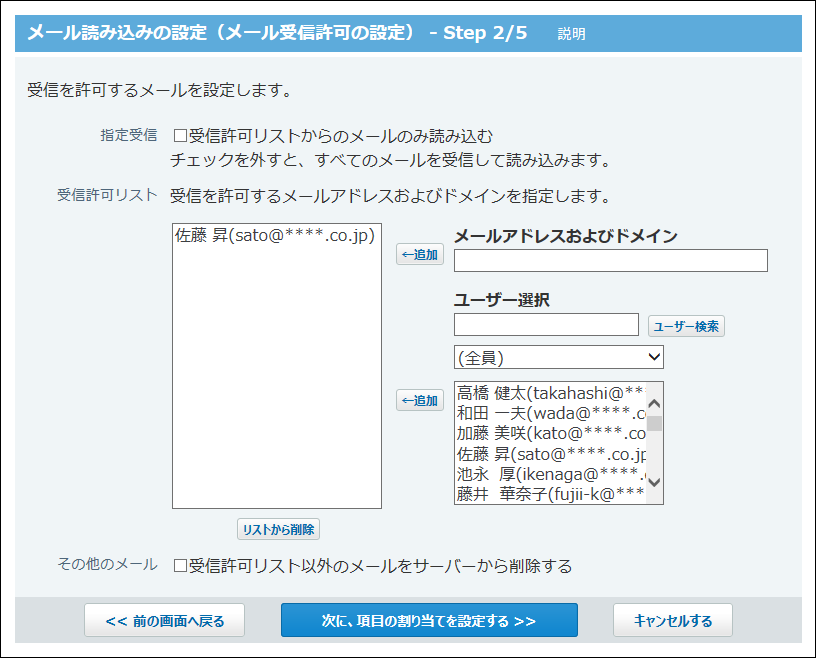816x658 pixels.
Task: Open the 説明 help link in header
Action: coord(572,34)
